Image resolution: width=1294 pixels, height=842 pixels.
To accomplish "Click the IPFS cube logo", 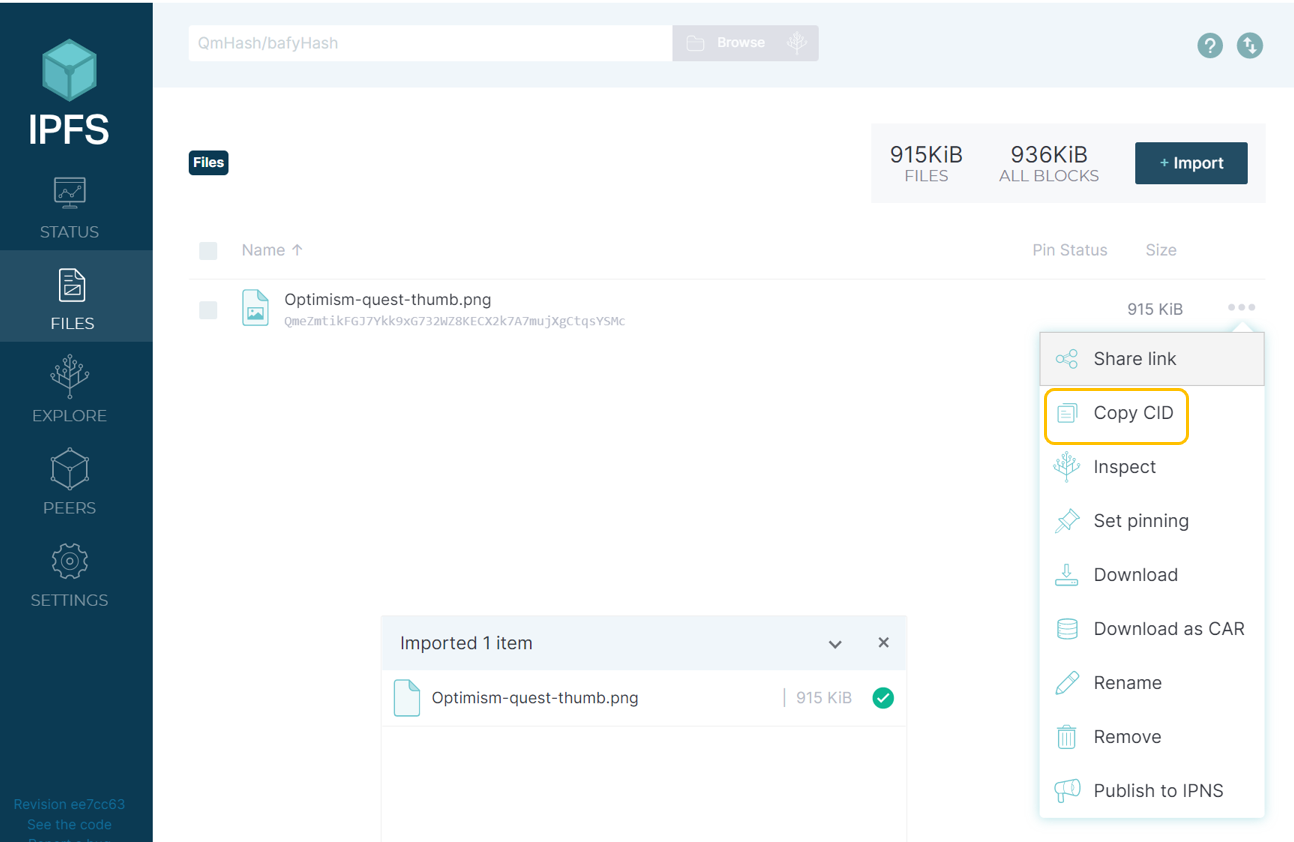I will pyautogui.click(x=69, y=70).
